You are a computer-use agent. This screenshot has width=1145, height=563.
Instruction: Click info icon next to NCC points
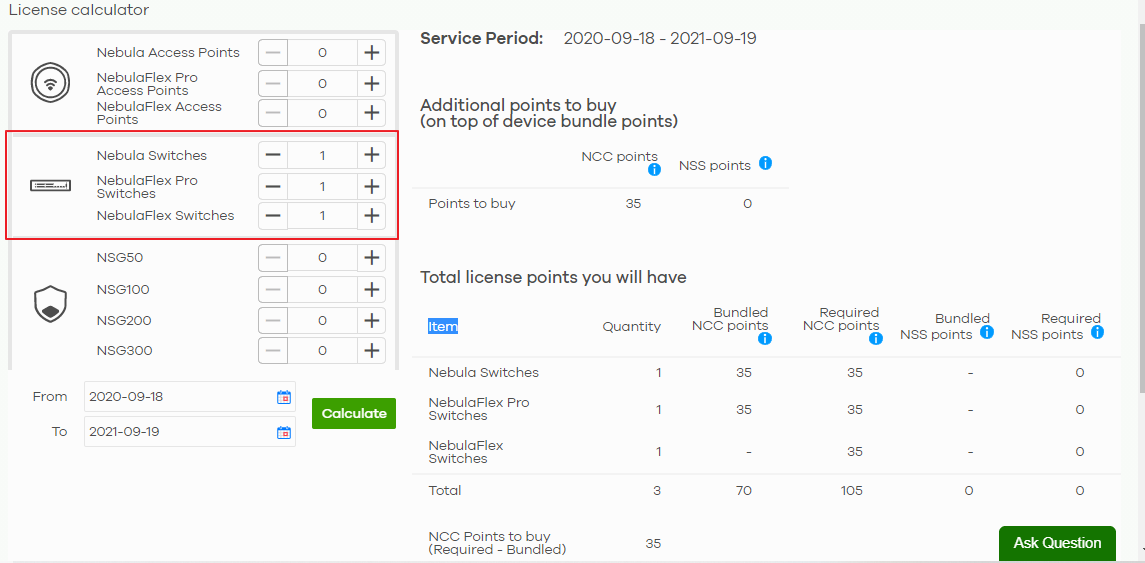[654, 169]
